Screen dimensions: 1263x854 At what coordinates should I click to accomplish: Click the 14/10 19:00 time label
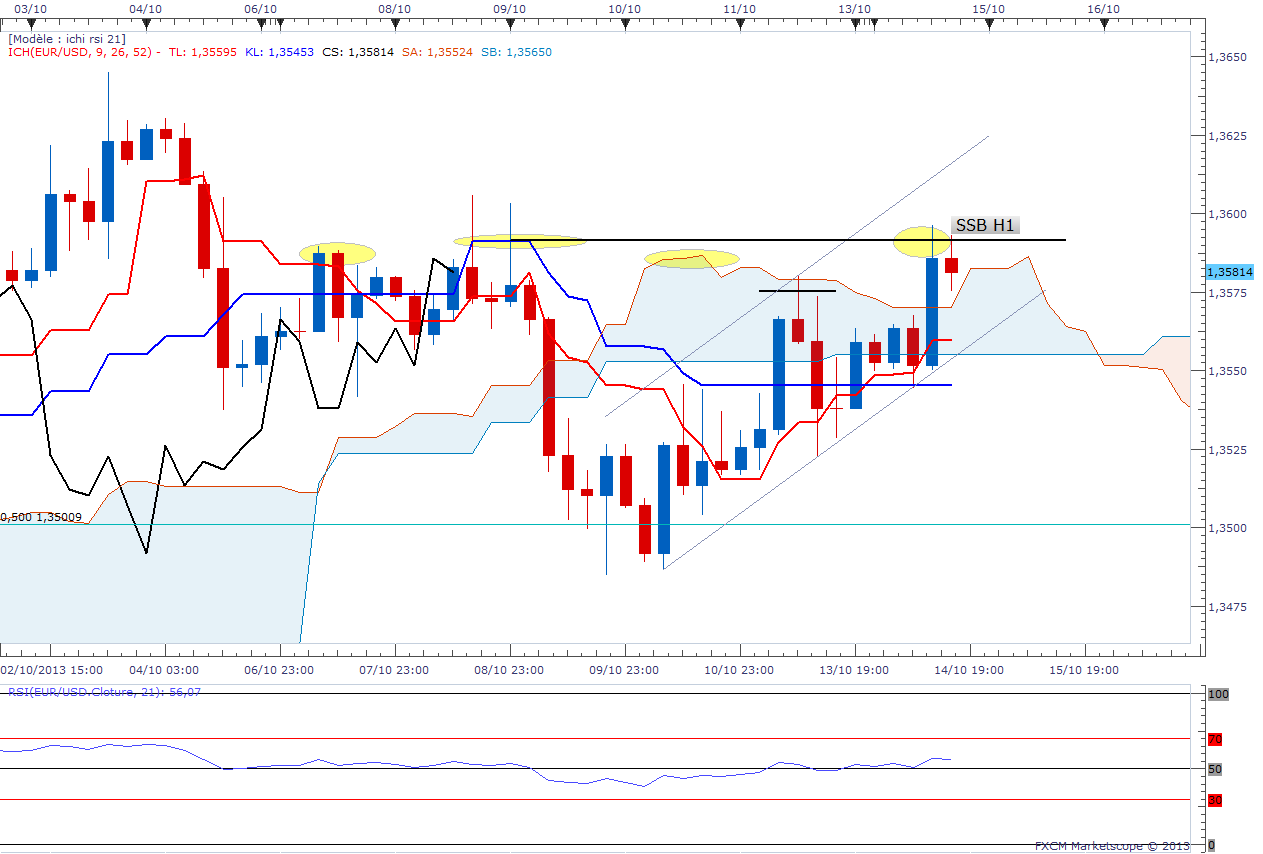pyautogui.click(x=968, y=670)
